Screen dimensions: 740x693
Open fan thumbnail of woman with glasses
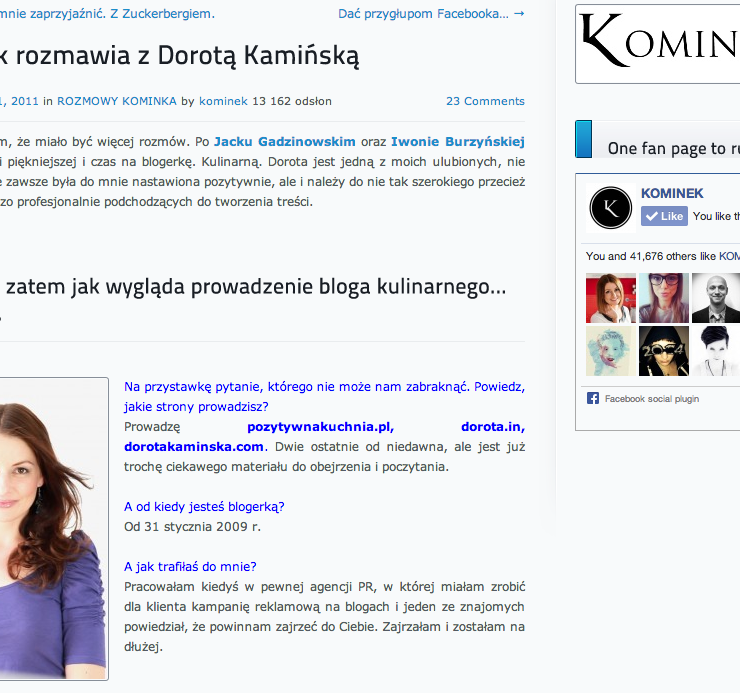click(x=664, y=298)
